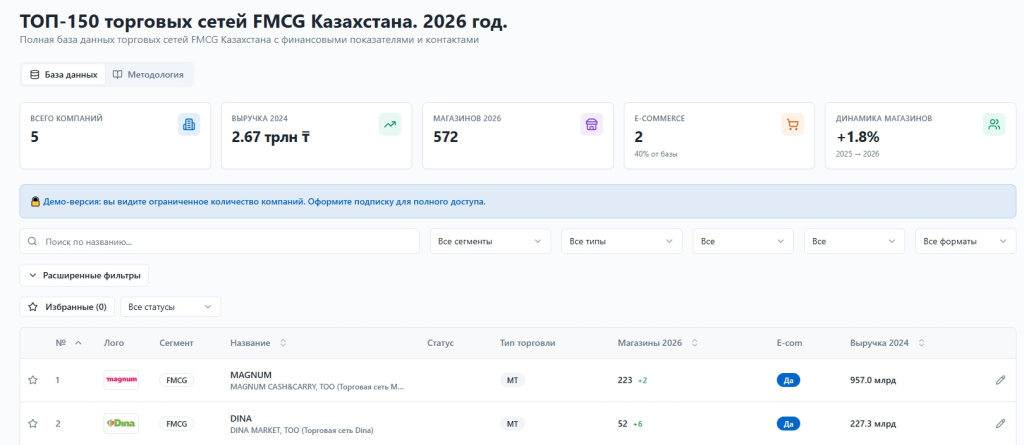Click the shopping cart icon in E-commerce card
1024x445 pixels.
[792, 125]
